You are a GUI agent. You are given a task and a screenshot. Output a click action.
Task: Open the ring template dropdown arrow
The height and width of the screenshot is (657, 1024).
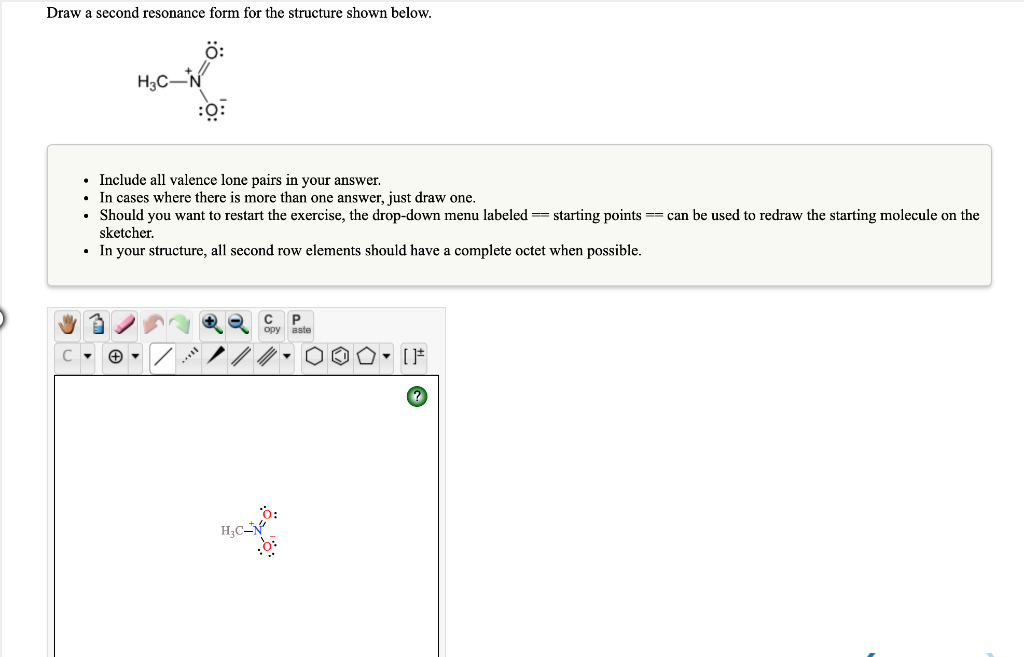[x=386, y=356]
